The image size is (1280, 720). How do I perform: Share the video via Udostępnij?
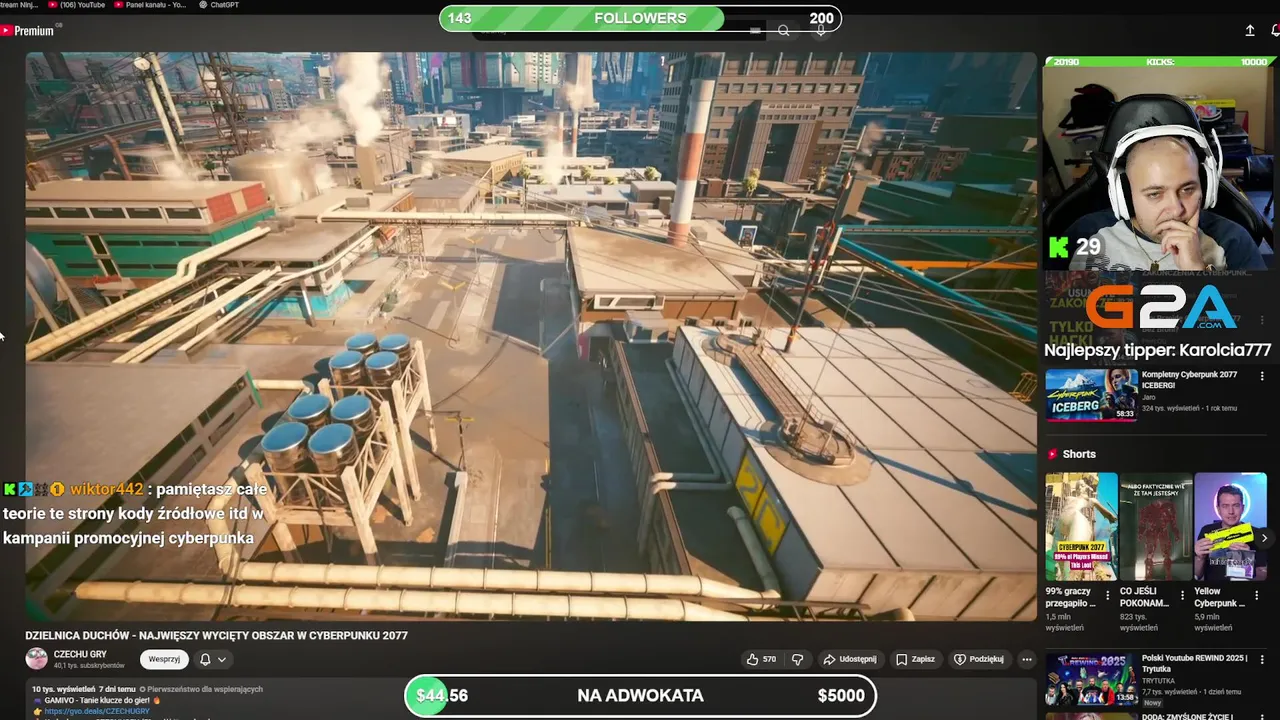[x=849, y=659]
